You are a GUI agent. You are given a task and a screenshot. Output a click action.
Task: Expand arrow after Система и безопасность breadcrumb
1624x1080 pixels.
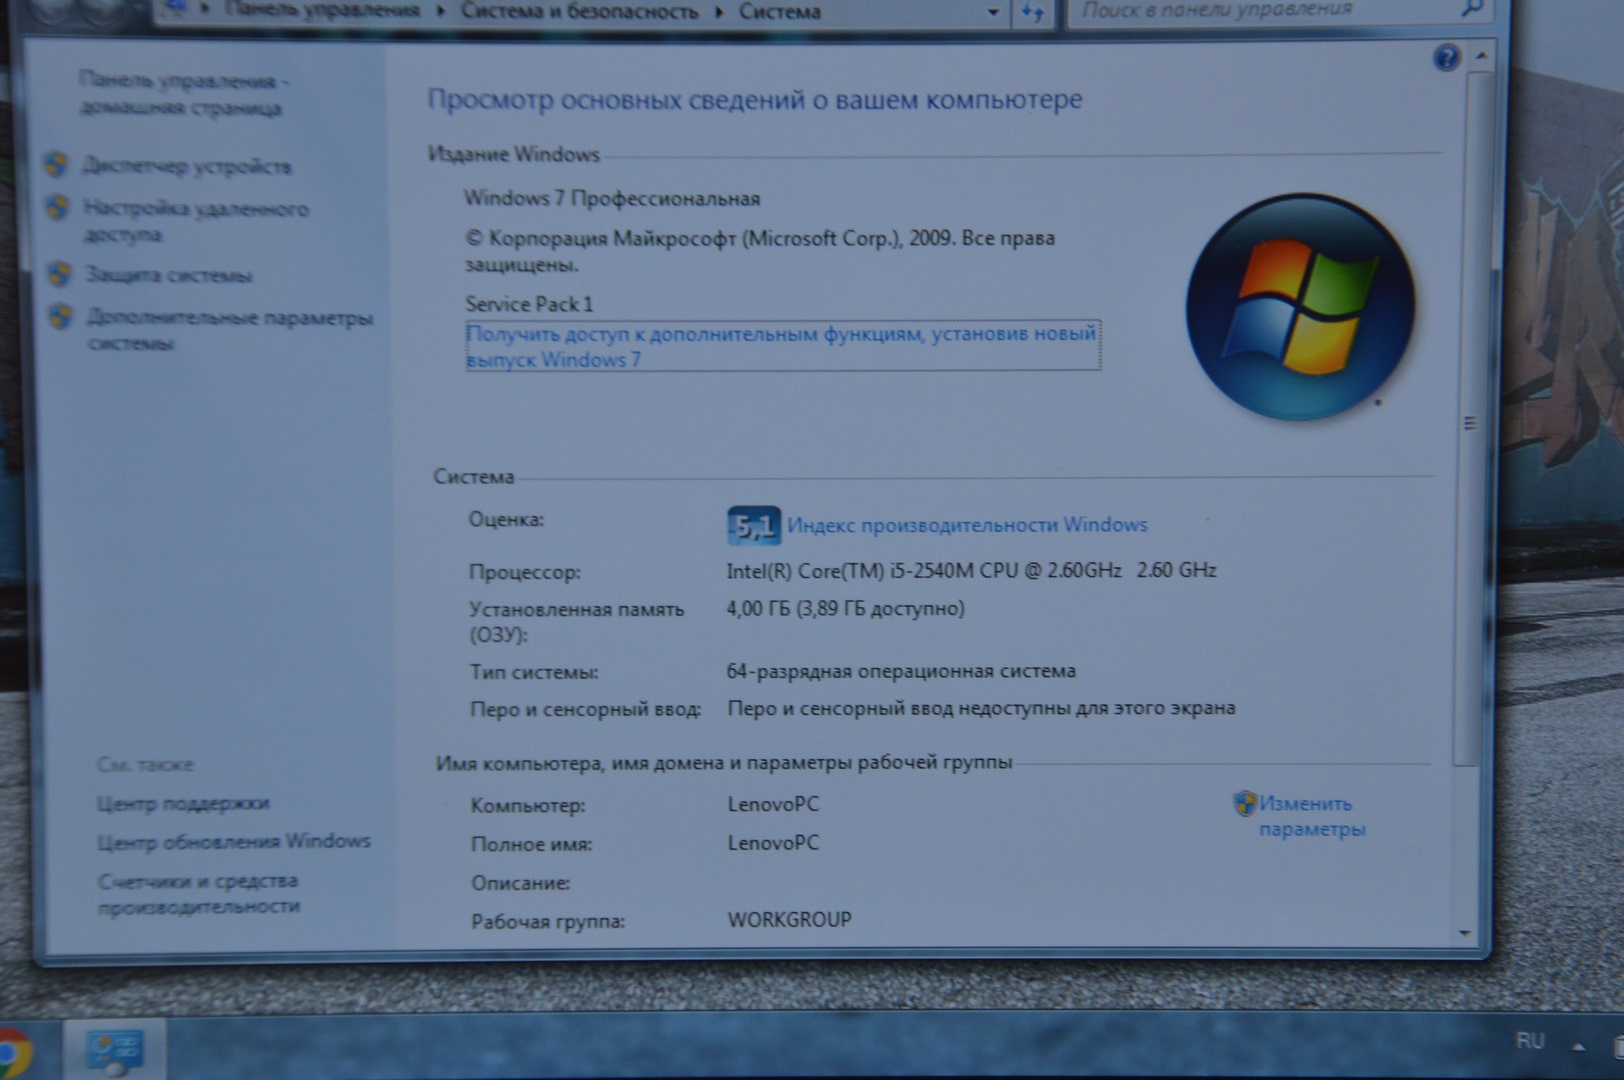click(x=718, y=13)
